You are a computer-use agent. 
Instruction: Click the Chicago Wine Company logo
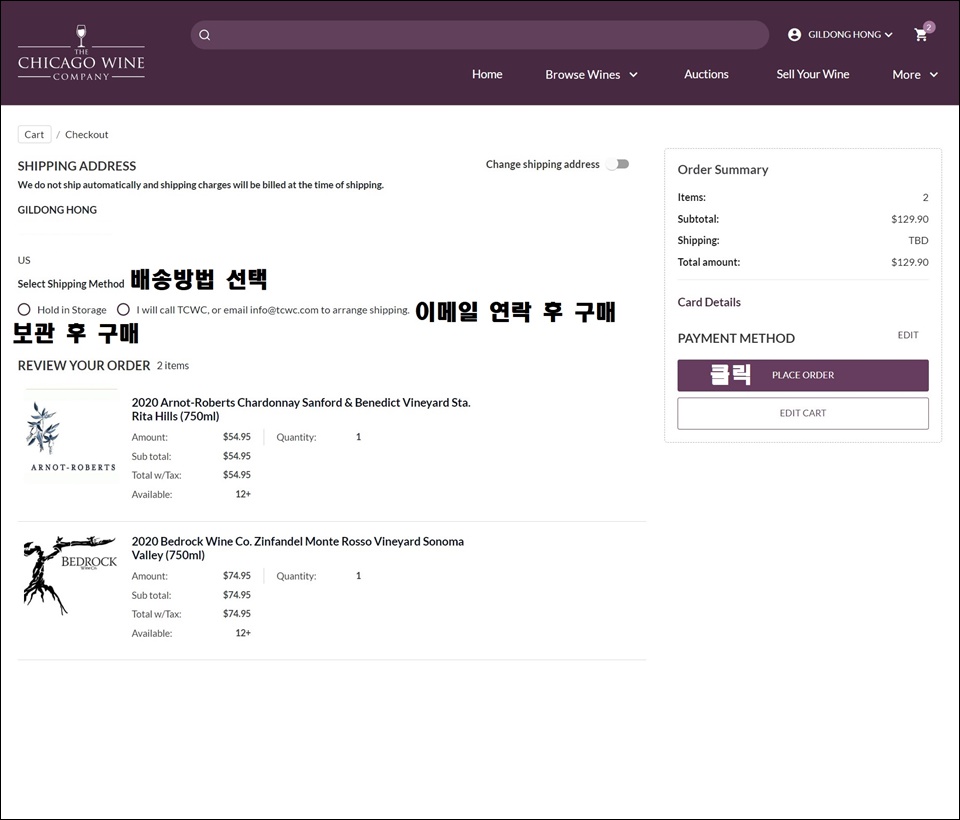coord(81,53)
